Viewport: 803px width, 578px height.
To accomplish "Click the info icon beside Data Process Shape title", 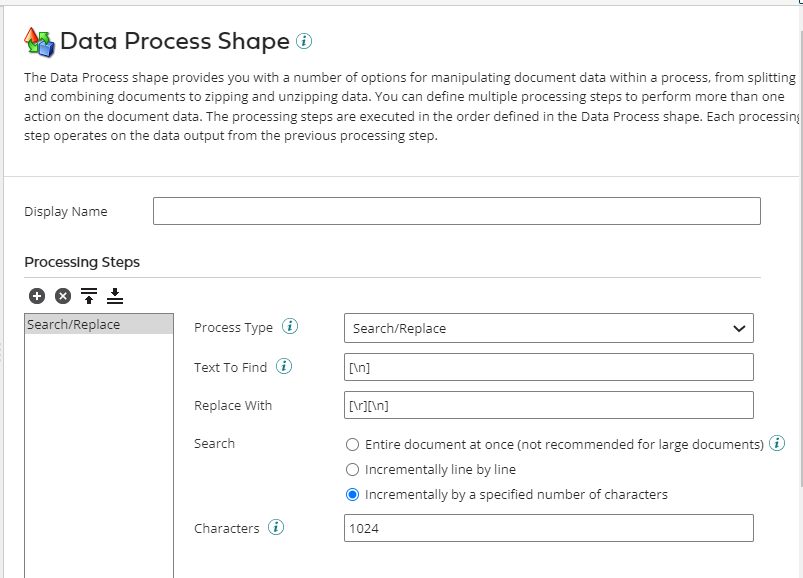I will pos(305,41).
